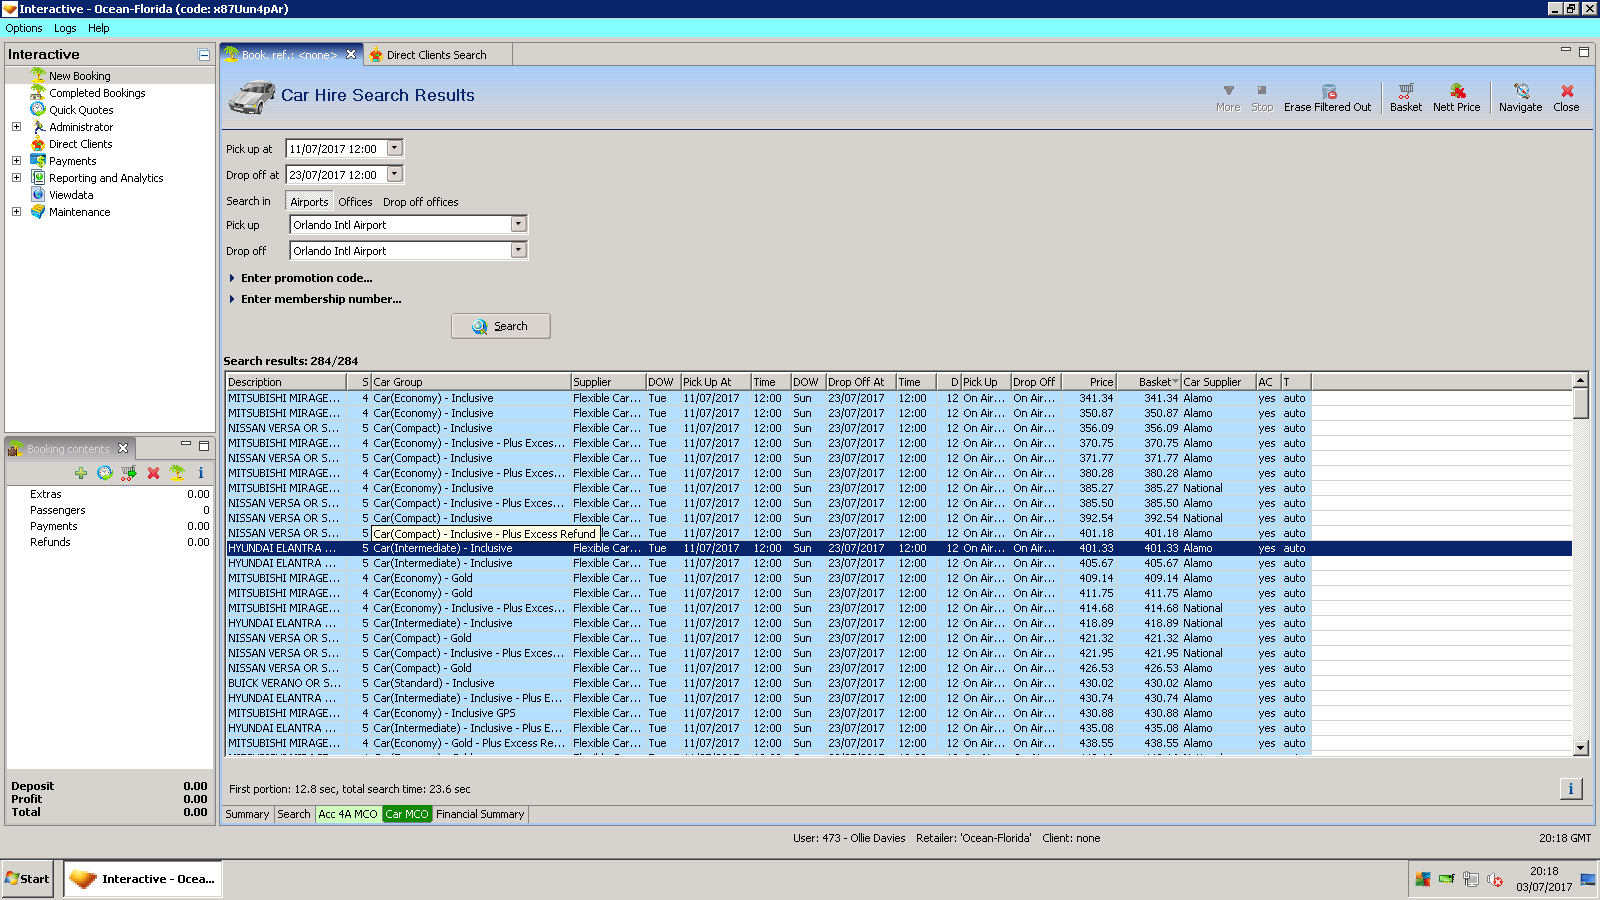Click the Windows Start button
1600x900 pixels.
(27, 879)
